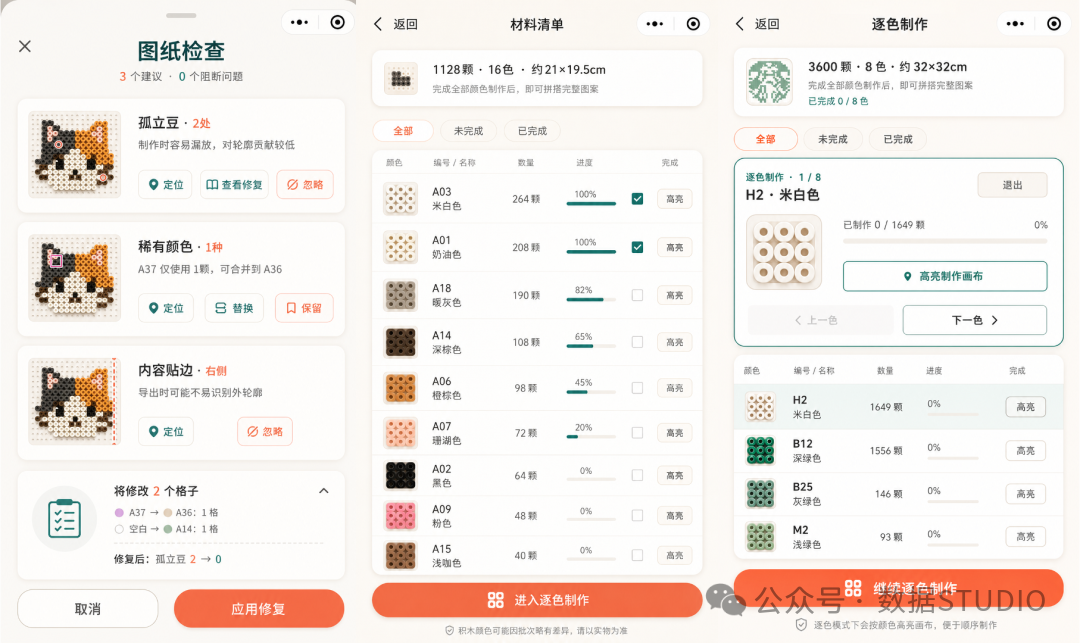This screenshot has width=1080, height=643.
Task: Cancel the repair with 取消
Action: [87, 609]
